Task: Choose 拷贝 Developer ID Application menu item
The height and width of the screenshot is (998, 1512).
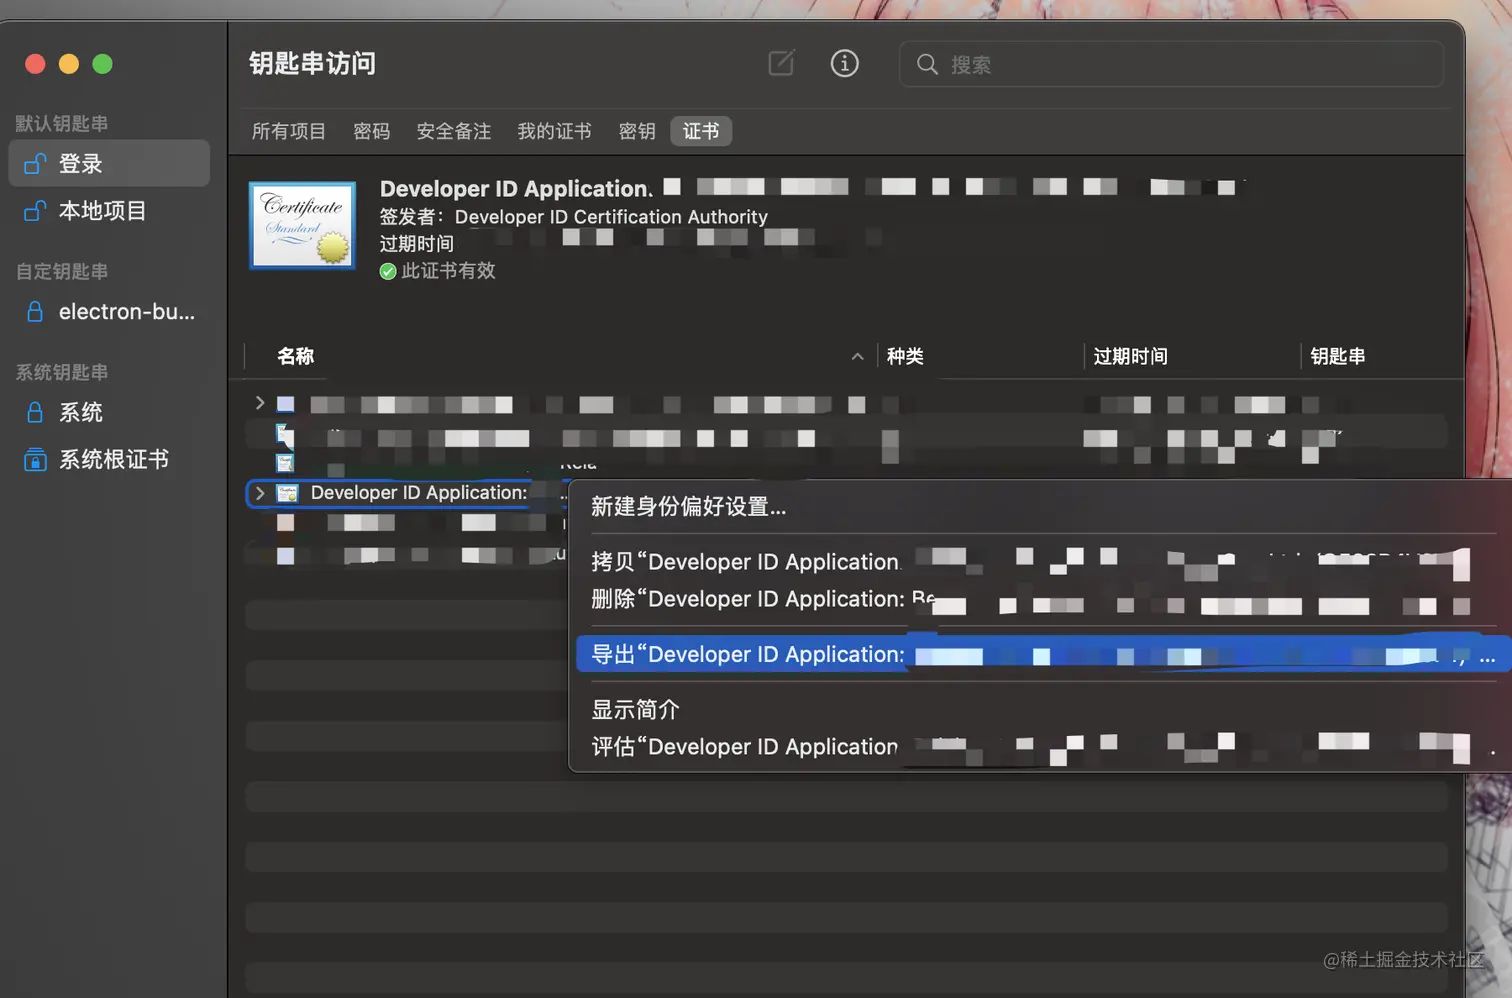Action: [x=1040, y=562]
